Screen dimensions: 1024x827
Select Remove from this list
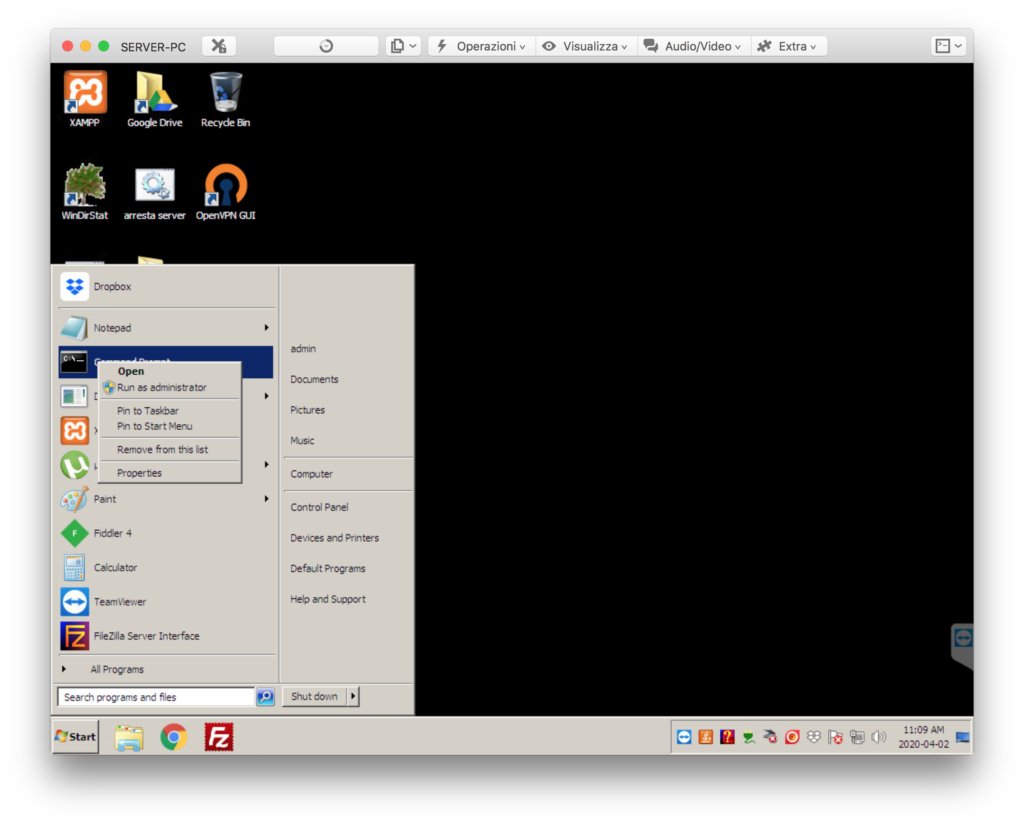point(170,450)
